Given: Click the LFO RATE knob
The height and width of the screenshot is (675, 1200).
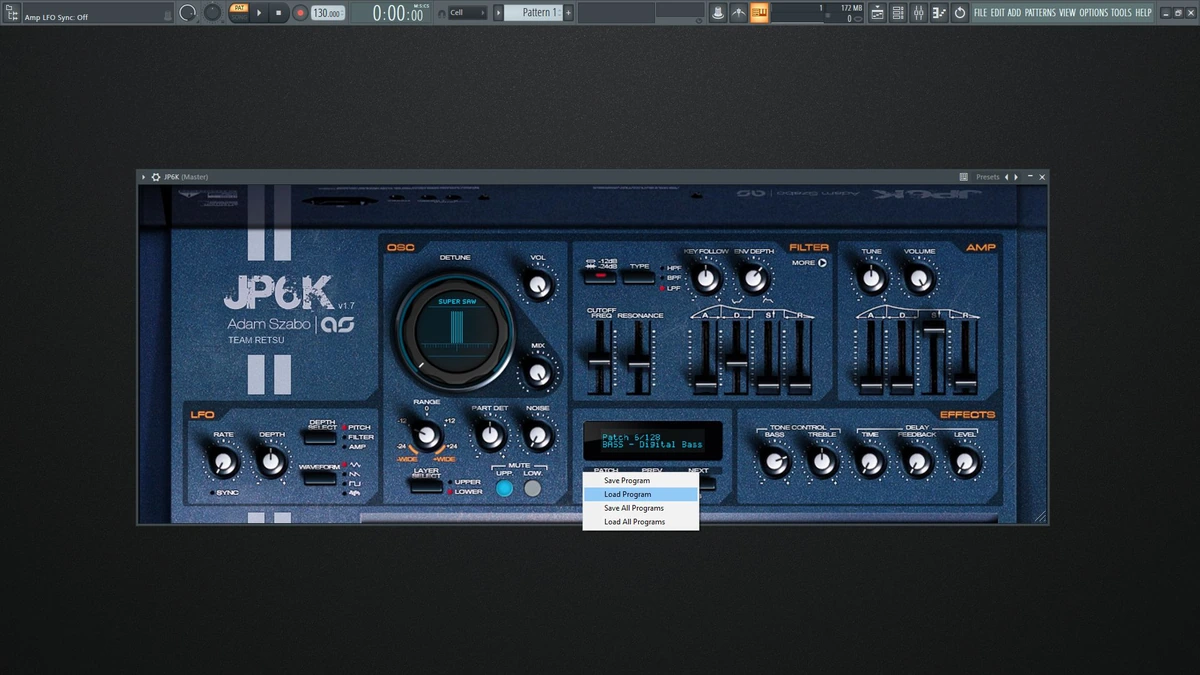Looking at the screenshot, I should pos(223,462).
